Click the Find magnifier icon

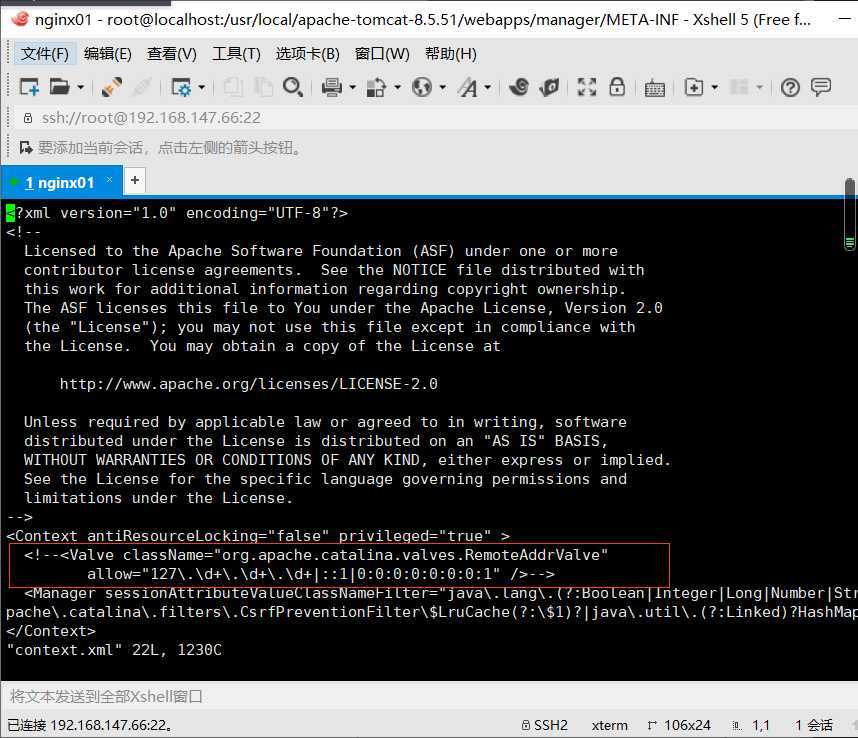pos(293,87)
